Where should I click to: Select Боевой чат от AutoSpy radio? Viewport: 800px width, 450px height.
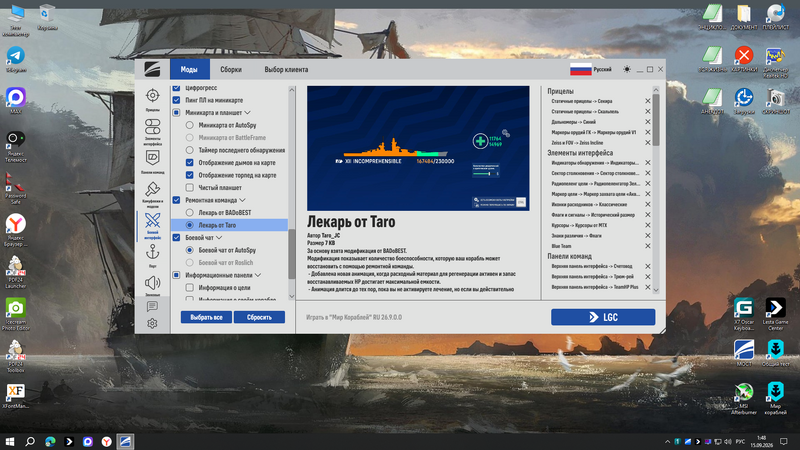click(x=190, y=250)
